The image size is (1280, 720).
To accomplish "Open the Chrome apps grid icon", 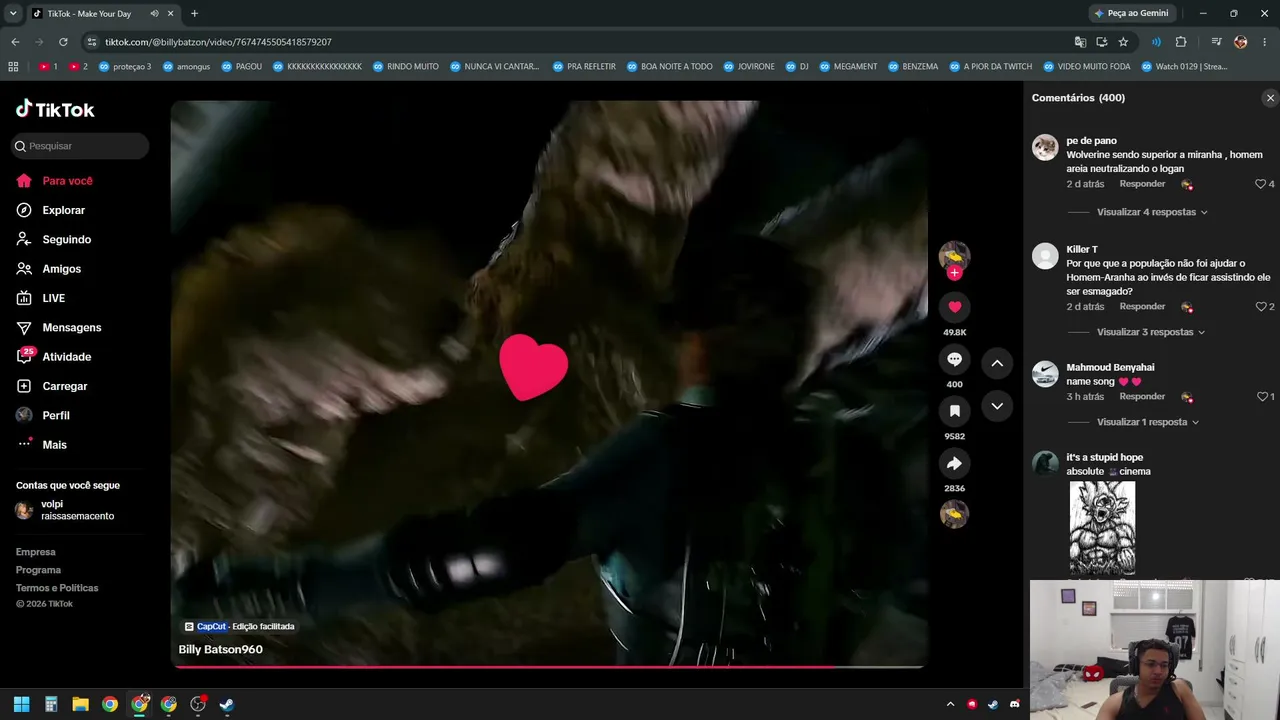I will coord(13,67).
